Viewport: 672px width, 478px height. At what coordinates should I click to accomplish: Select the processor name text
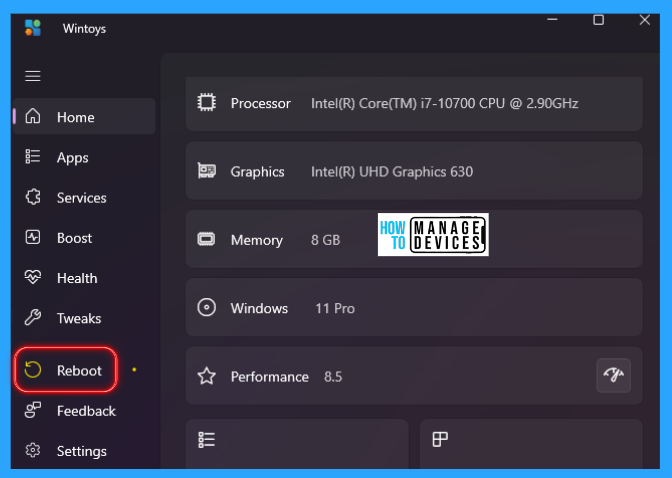click(444, 103)
